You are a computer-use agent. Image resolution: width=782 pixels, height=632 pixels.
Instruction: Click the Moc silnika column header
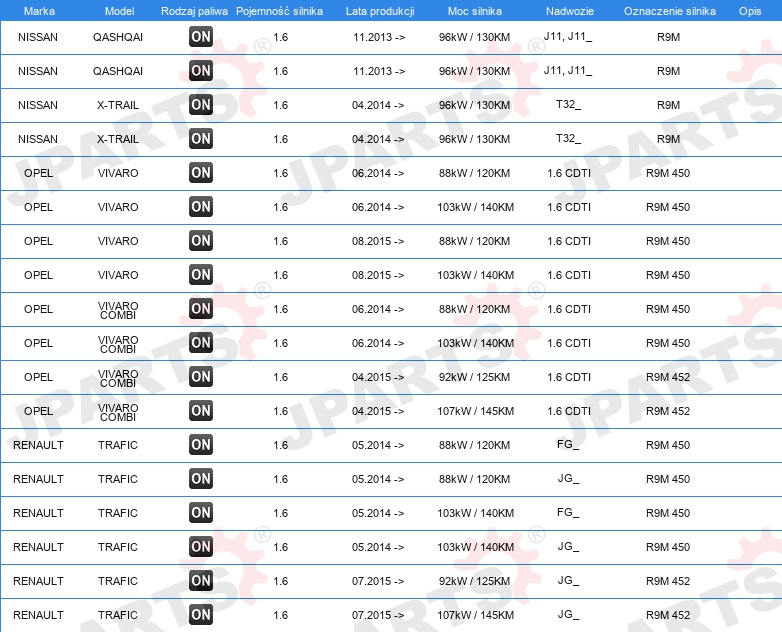(475, 11)
